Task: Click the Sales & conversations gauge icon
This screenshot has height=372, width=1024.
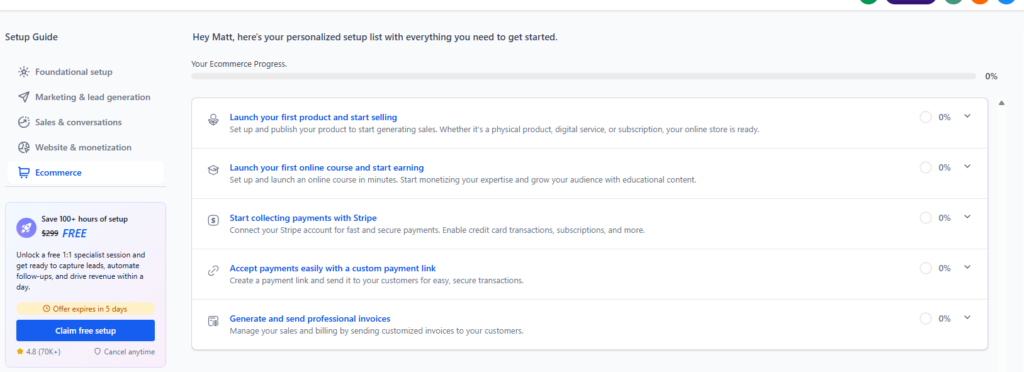Action: (24, 122)
